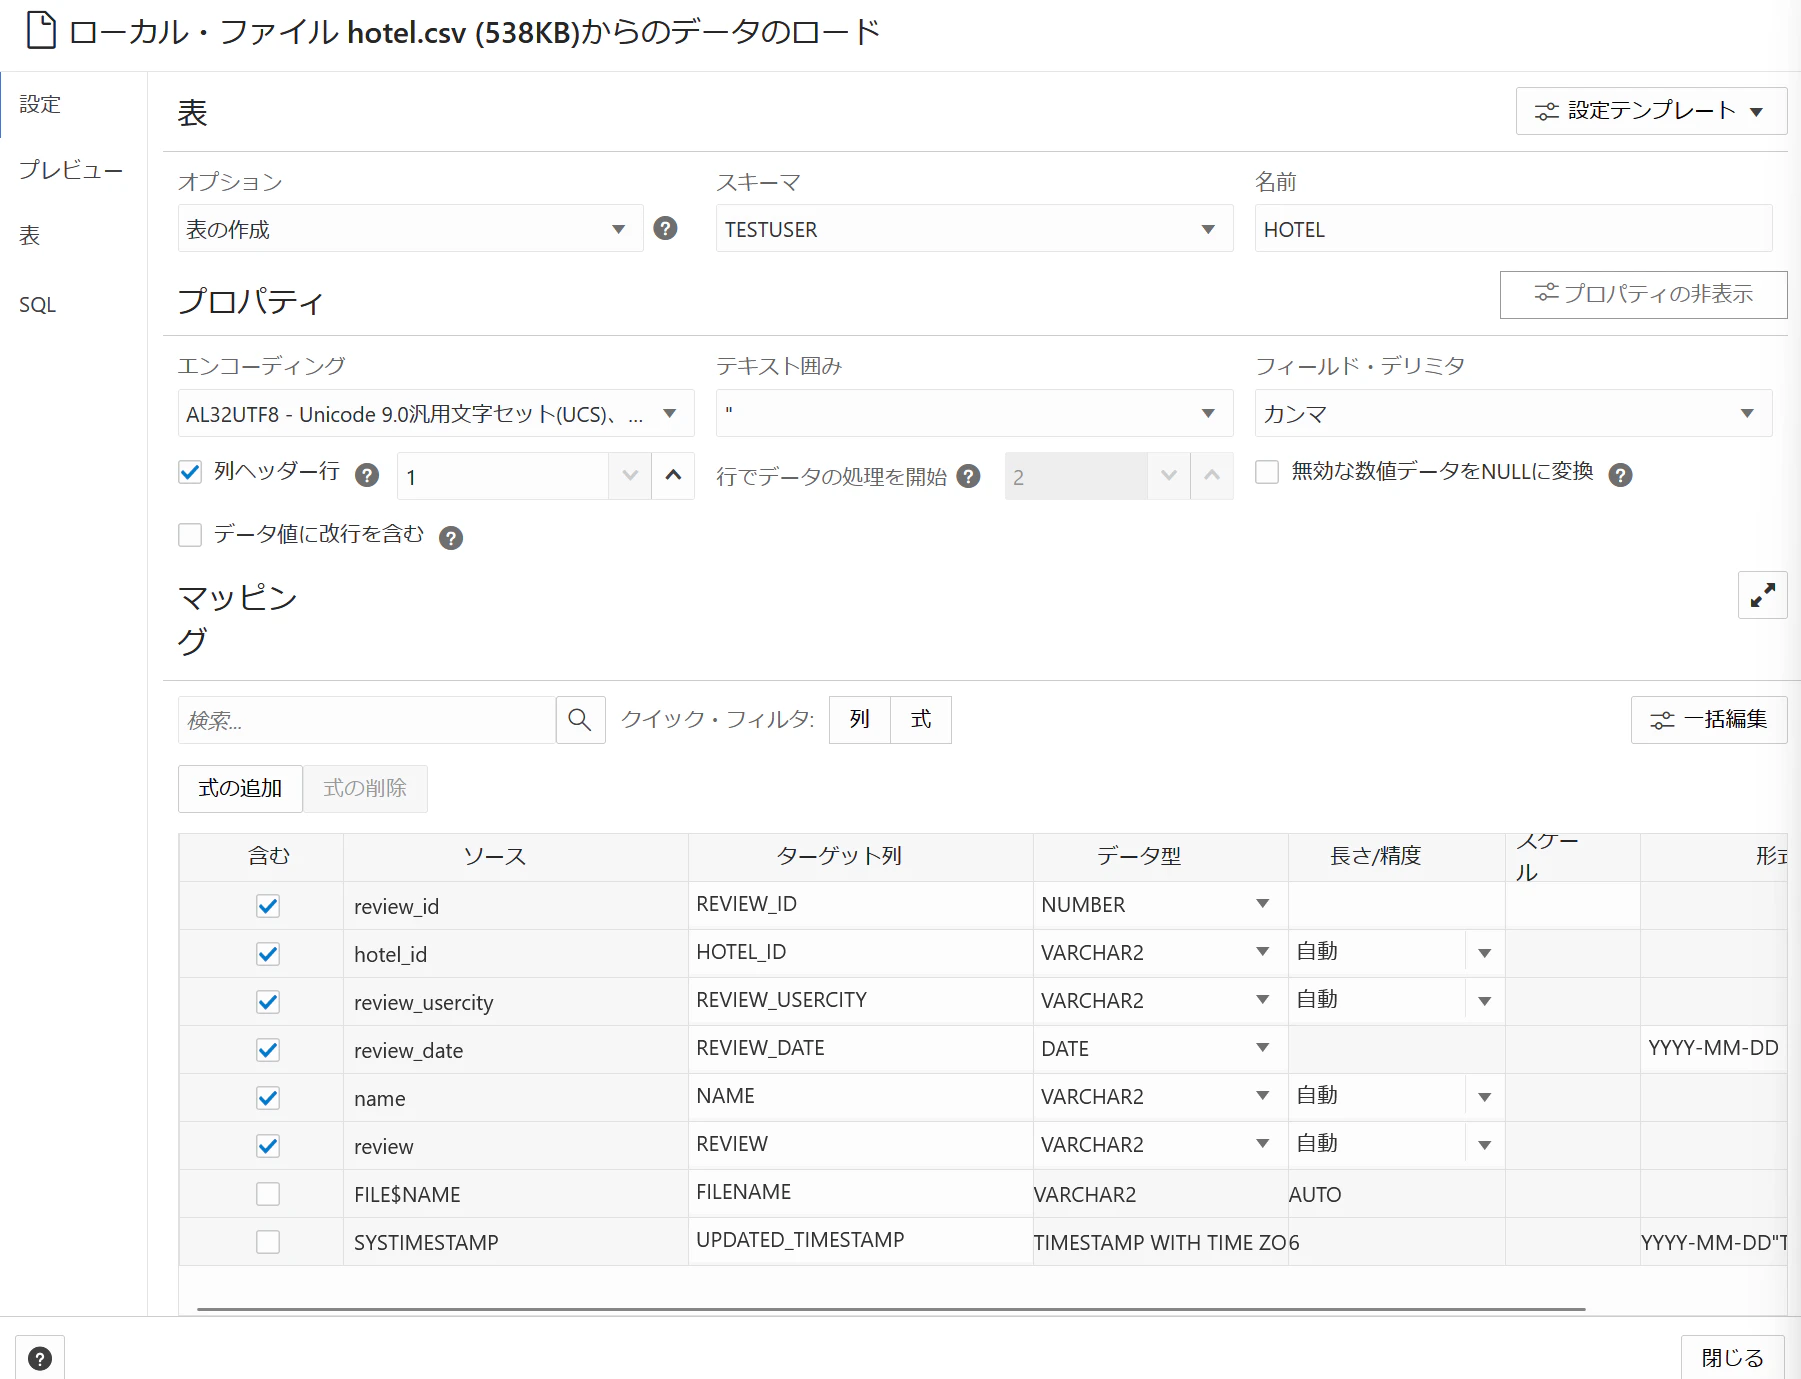Uncheck the include box for hotel_id
The height and width of the screenshot is (1379, 1801).
[x=268, y=954]
